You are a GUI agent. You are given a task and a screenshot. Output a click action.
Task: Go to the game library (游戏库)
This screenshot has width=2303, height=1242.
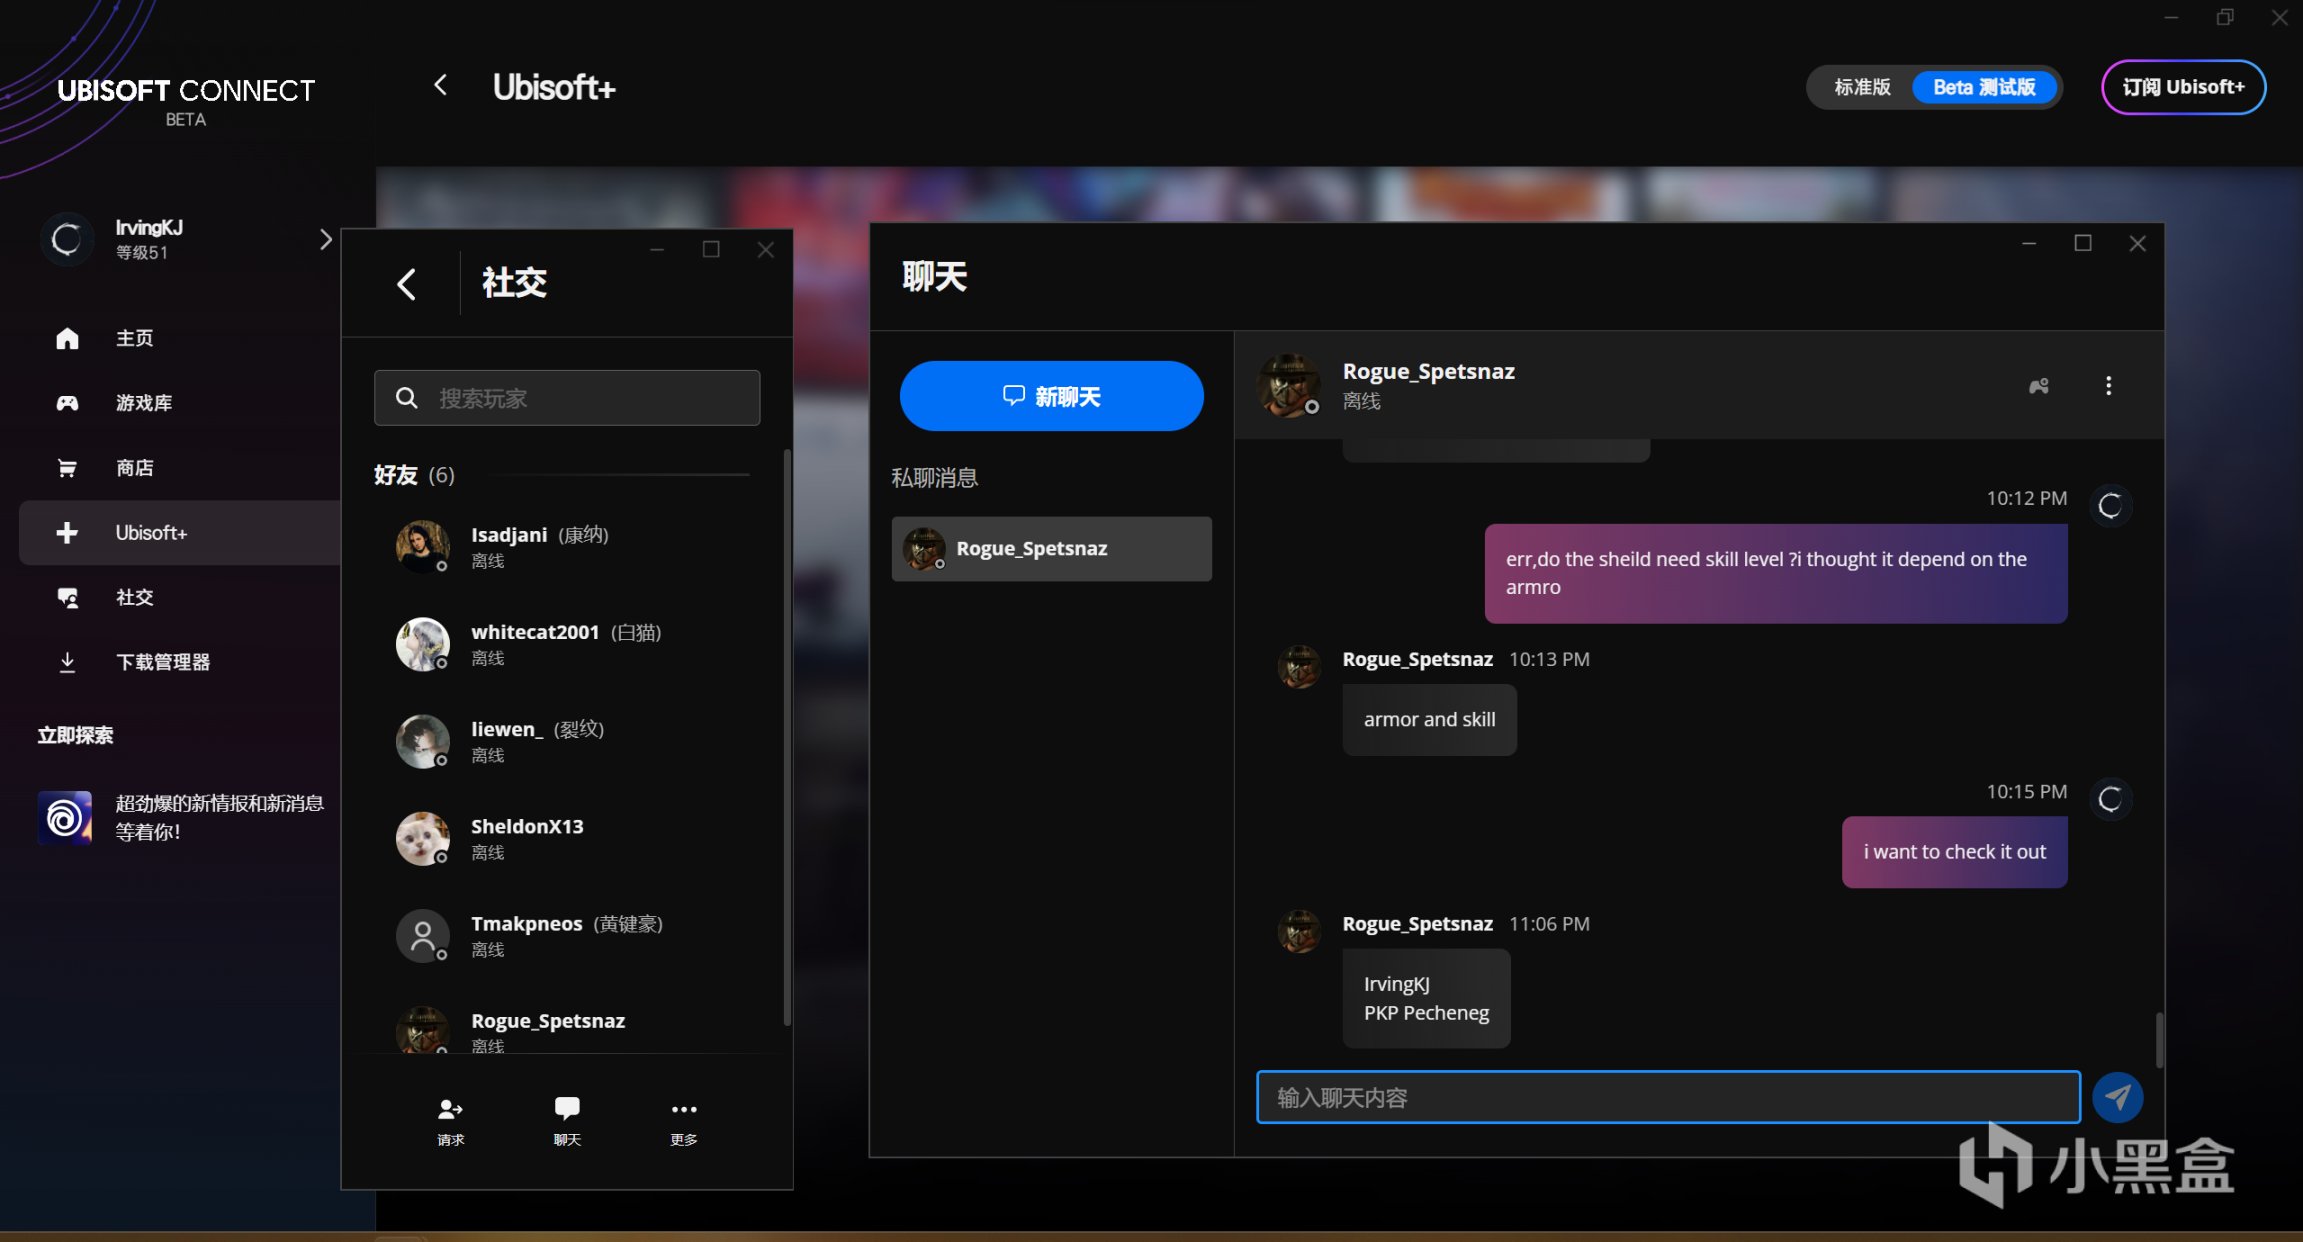(143, 403)
